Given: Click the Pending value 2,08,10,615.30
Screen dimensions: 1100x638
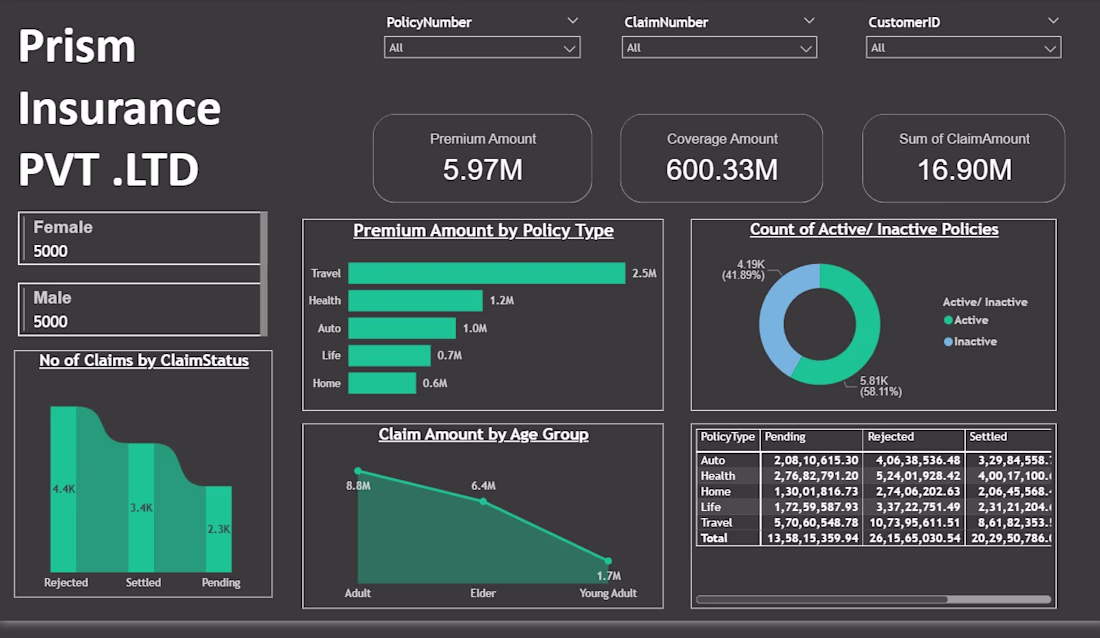Looking at the screenshot, I should [x=816, y=460].
